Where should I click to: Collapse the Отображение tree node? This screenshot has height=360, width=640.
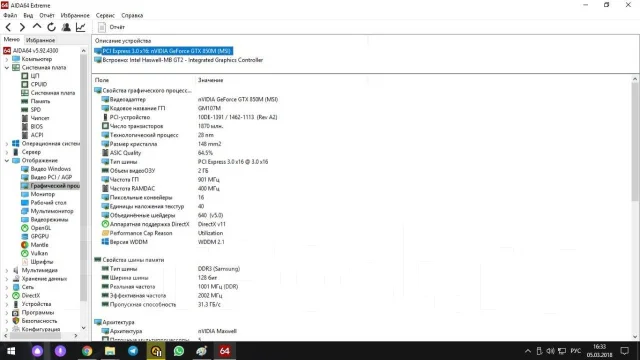click(x=6, y=160)
